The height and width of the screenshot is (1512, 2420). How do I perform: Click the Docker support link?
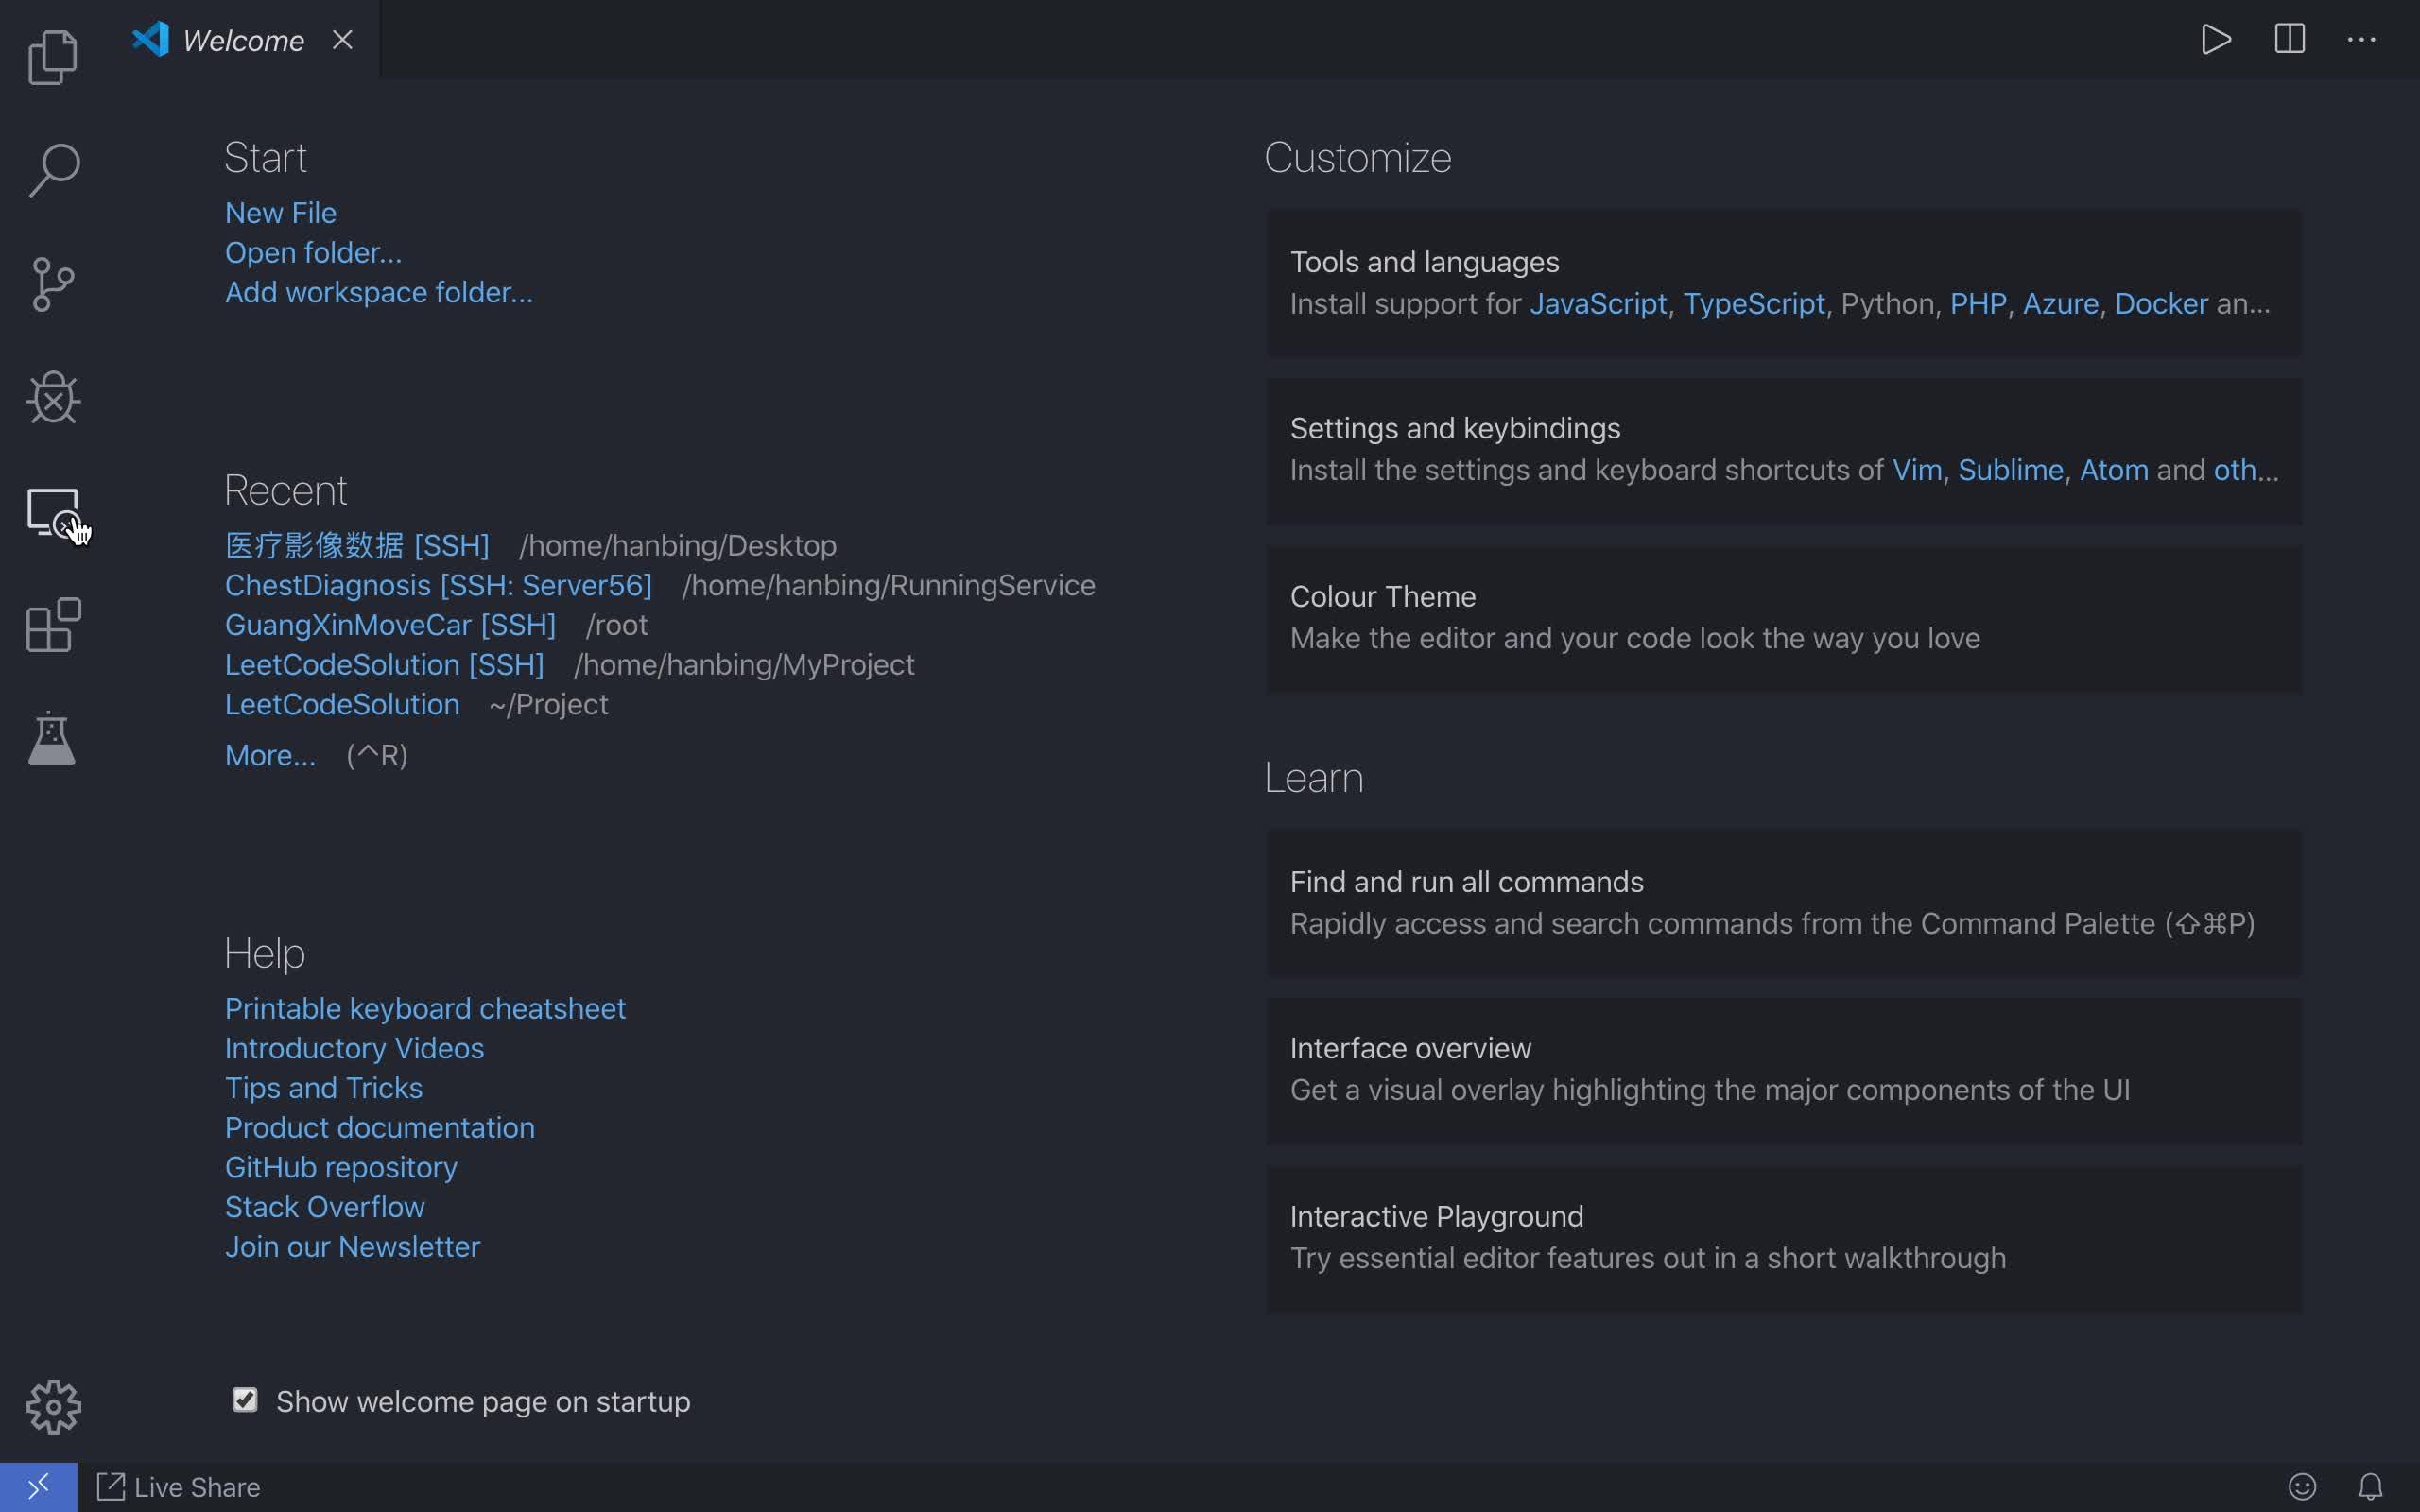pos(2161,304)
